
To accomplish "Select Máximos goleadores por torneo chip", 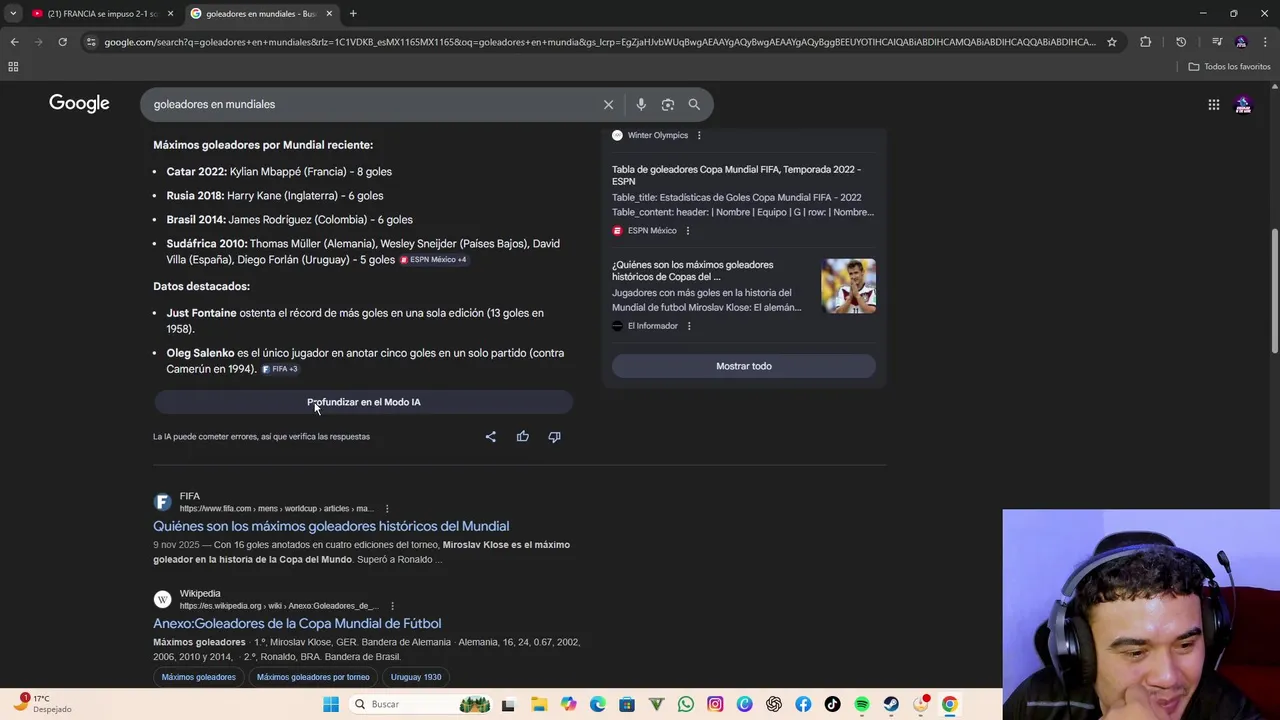I will (x=313, y=677).
